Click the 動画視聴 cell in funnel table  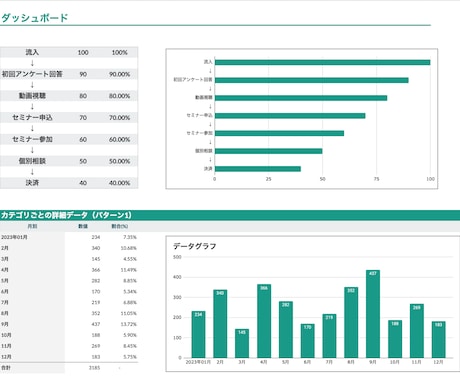tap(32, 96)
